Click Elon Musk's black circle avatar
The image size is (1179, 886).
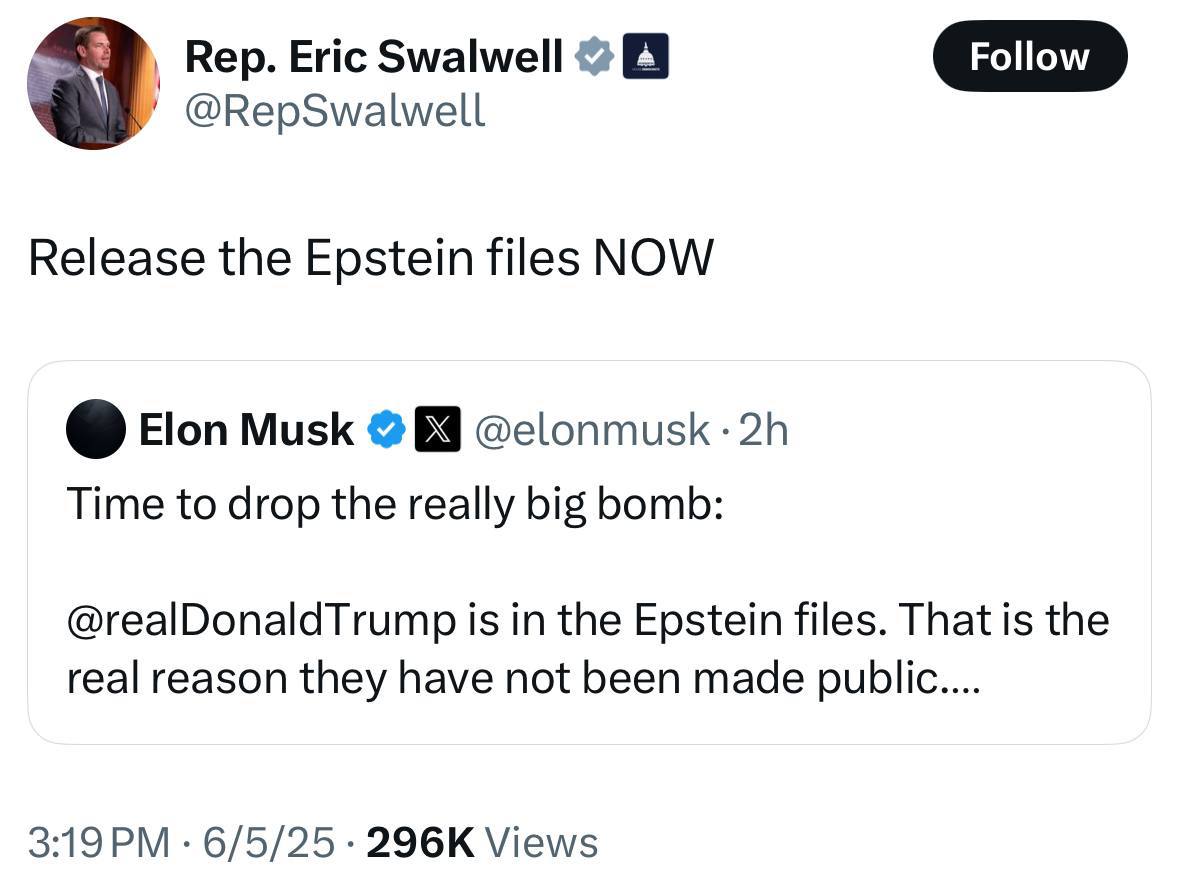tap(96, 429)
